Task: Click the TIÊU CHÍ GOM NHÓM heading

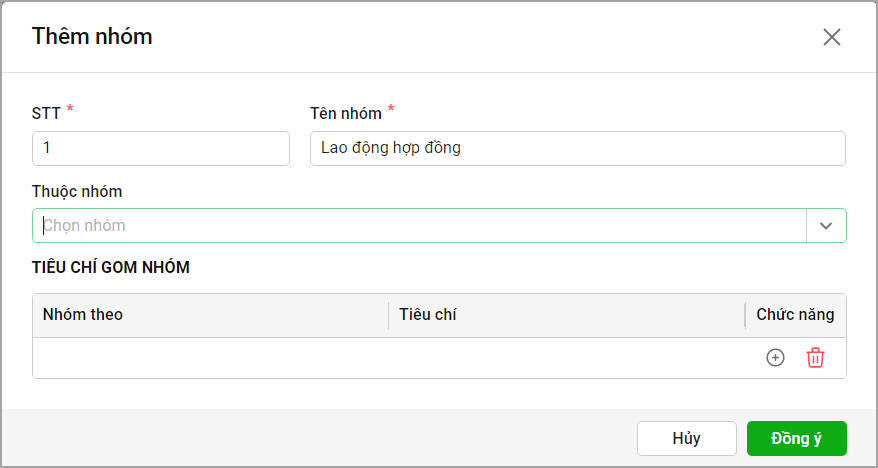Action: (111, 267)
